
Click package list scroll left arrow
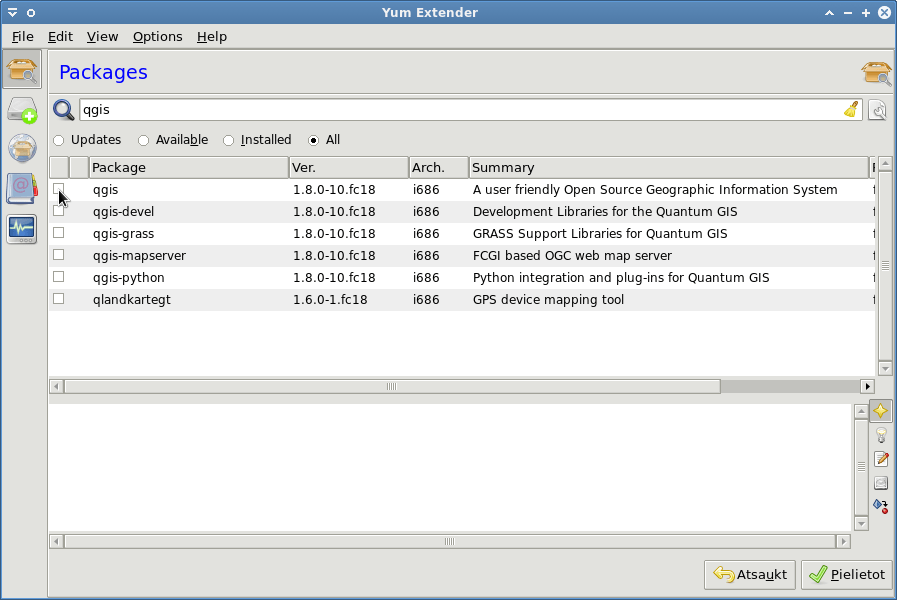click(x=56, y=387)
